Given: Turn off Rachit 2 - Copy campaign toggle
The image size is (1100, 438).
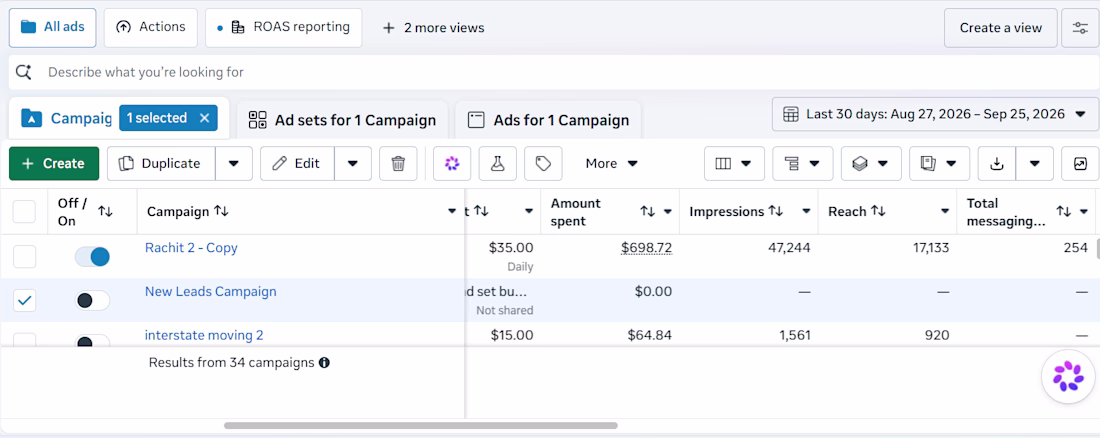Looking at the screenshot, I should pos(93,257).
